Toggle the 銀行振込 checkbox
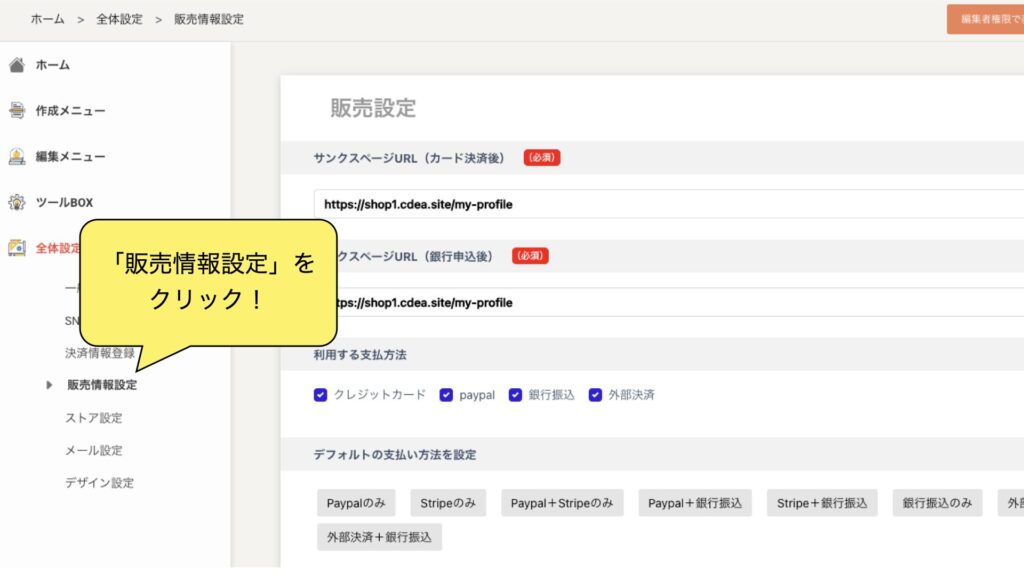The width and height of the screenshot is (1024, 576). tap(515, 395)
